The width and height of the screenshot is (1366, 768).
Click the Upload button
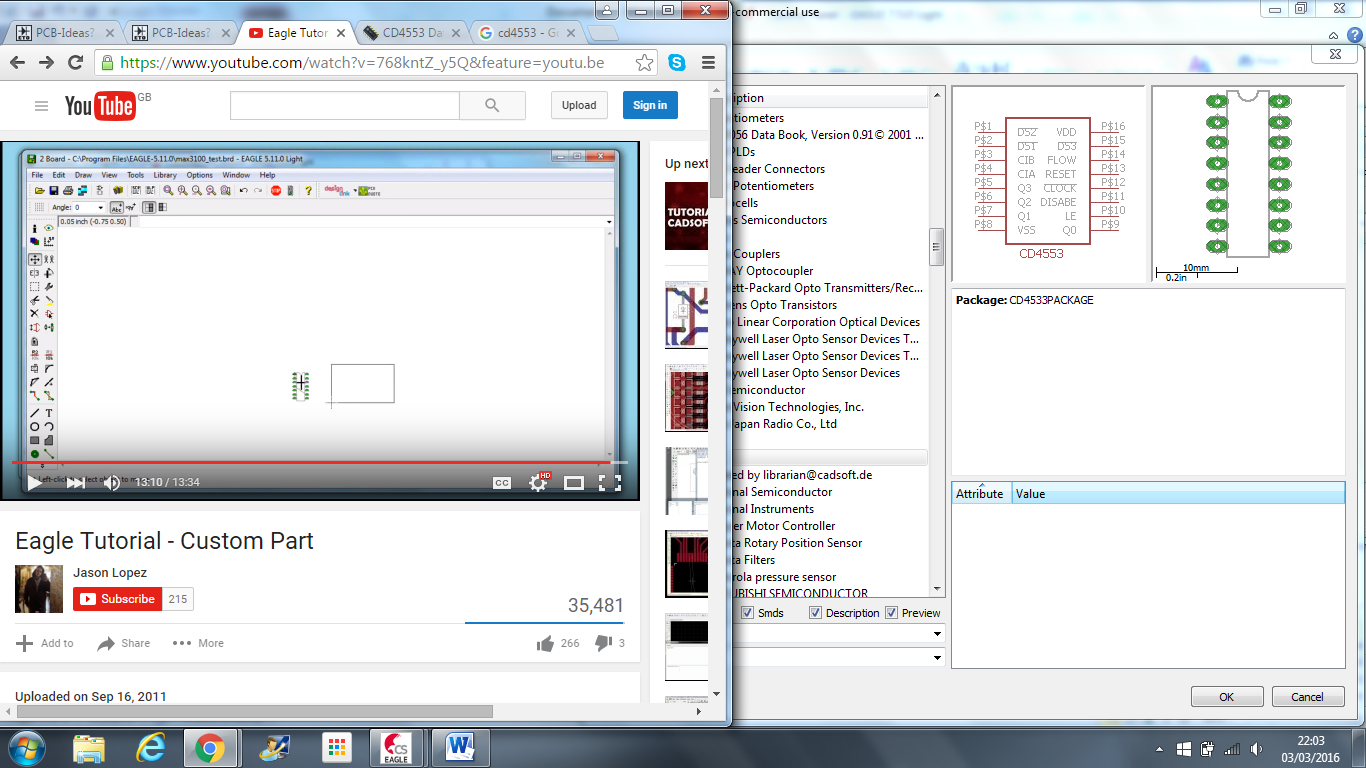click(x=579, y=105)
